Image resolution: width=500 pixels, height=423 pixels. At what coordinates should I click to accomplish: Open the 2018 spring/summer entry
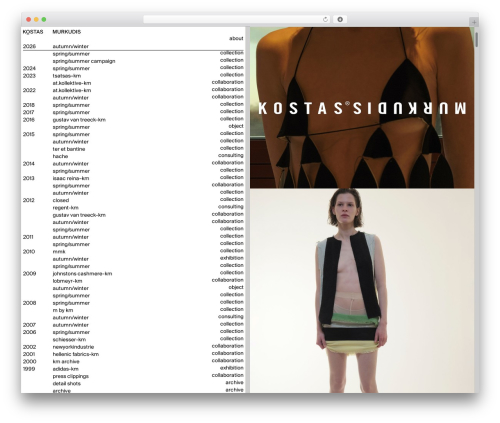point(71,105)
